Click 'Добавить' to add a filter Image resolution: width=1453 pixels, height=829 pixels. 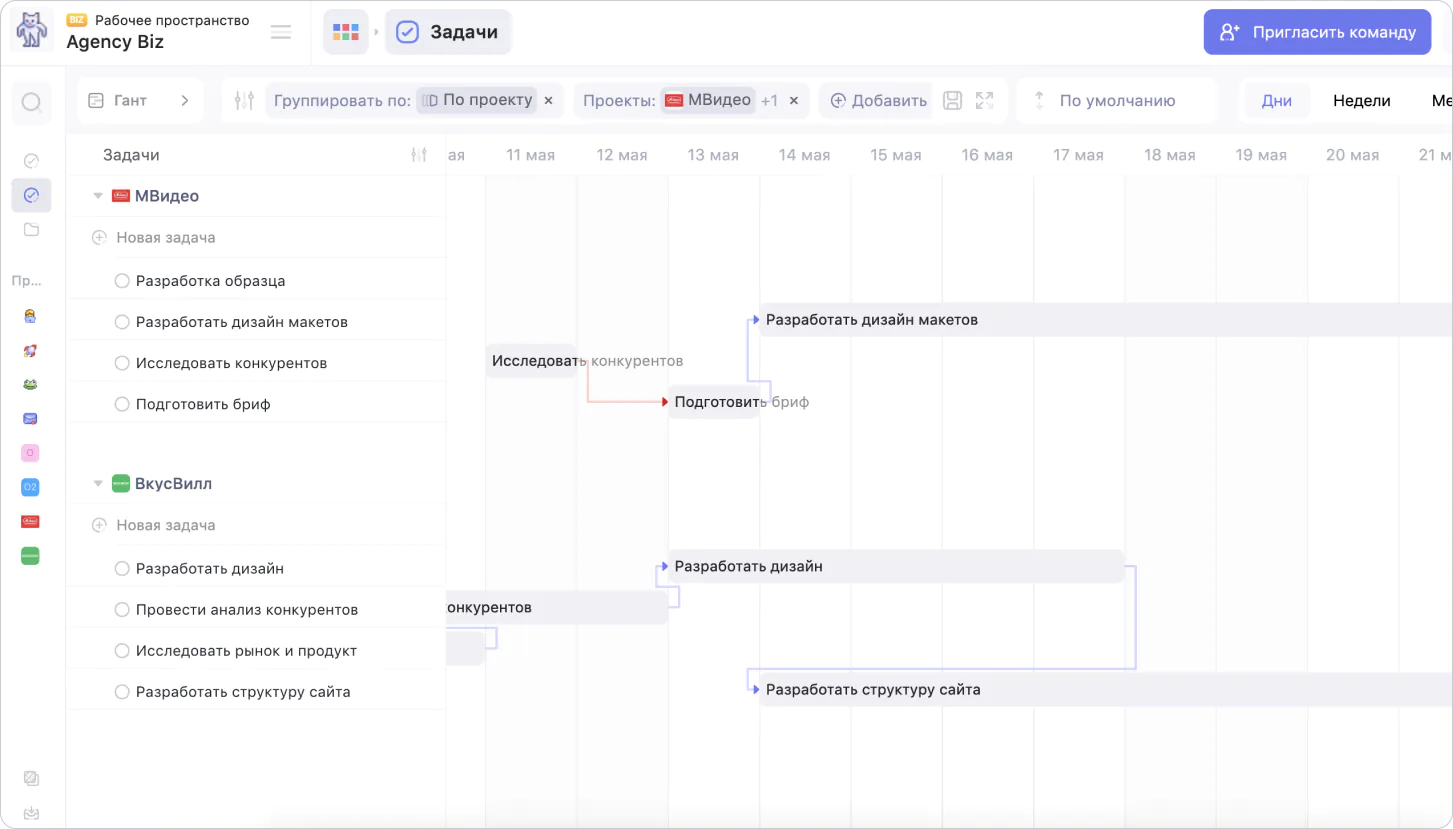(x=878, y=101)
